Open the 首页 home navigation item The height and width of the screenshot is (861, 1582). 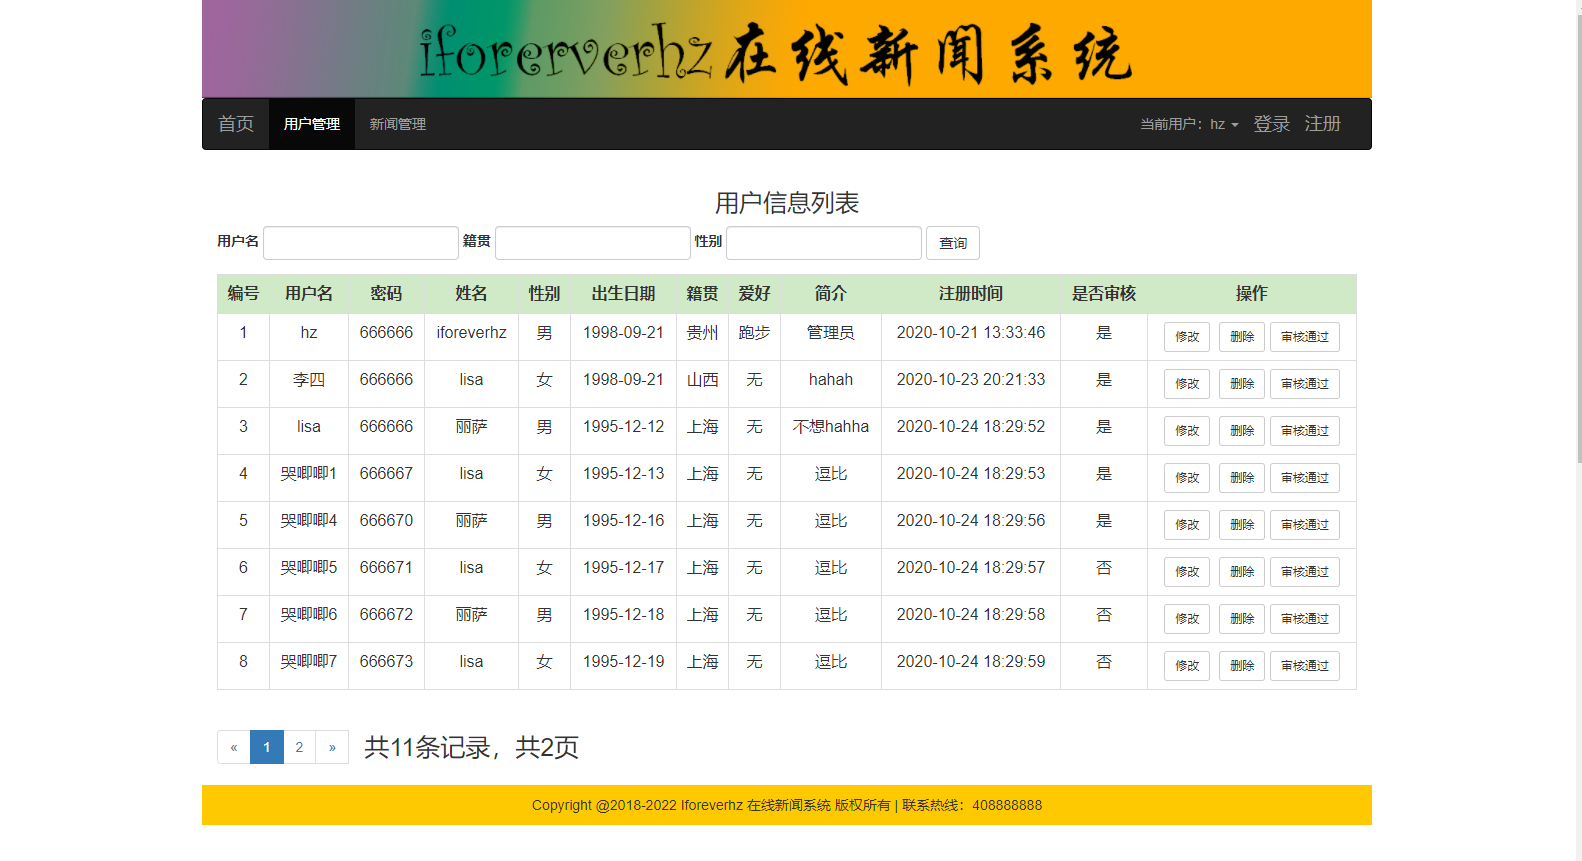[x=236, y=124]
